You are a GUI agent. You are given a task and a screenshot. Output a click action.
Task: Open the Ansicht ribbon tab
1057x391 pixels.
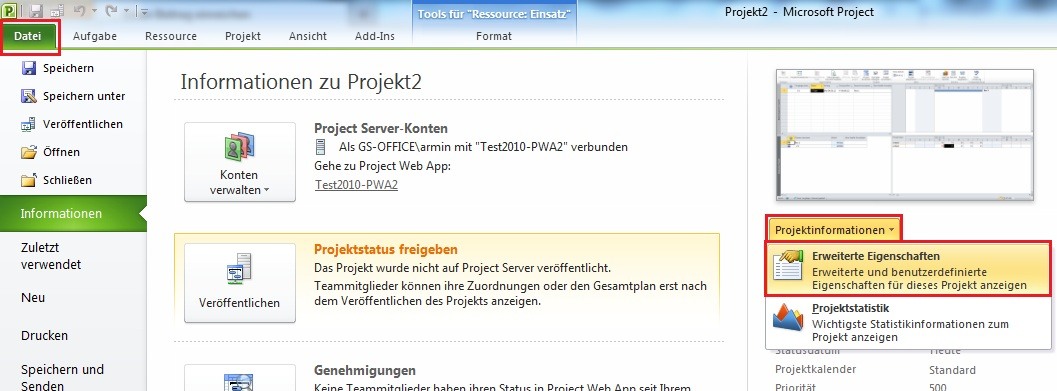307,36
